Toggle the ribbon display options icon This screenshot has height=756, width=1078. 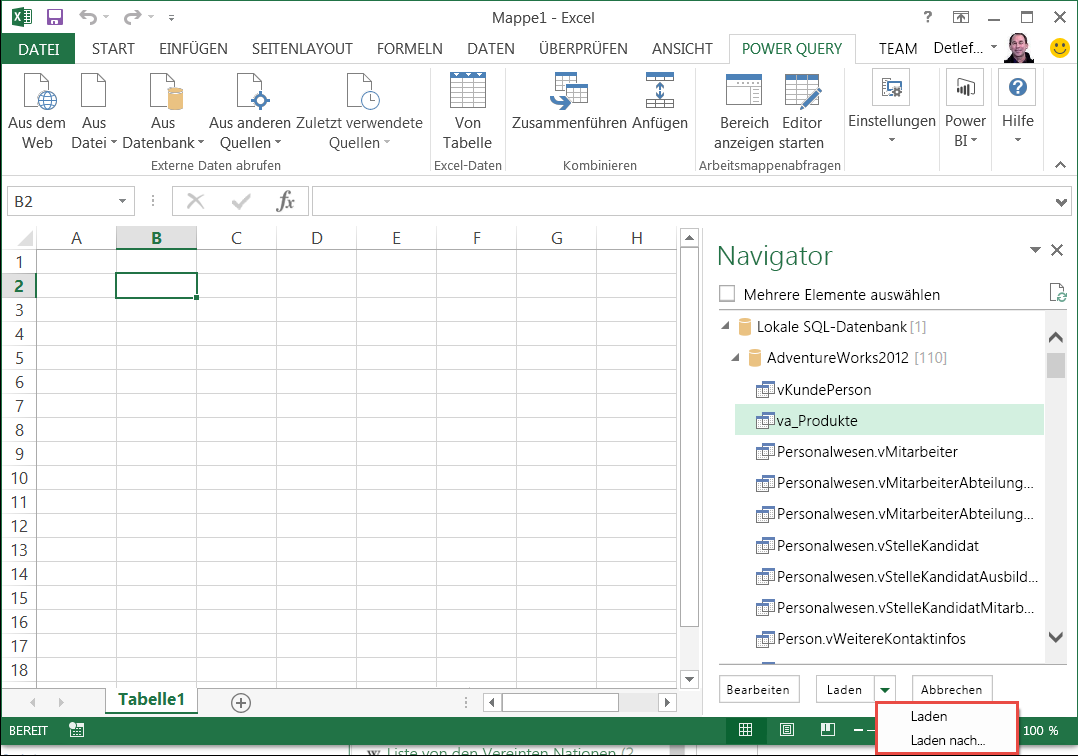click(960, 17)
